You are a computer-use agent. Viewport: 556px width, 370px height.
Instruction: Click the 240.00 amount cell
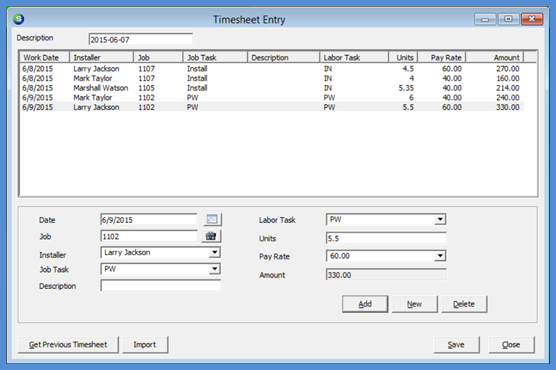click(x=507, y=97)
